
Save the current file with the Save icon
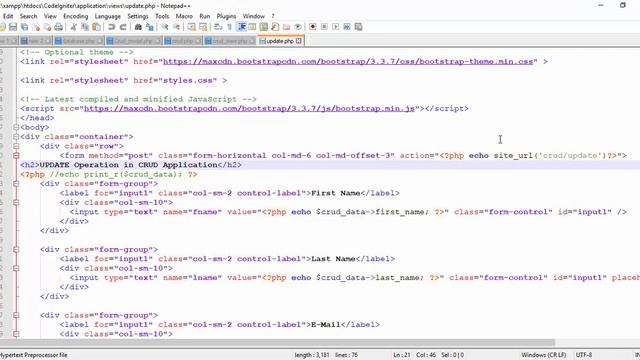click(13, 27)
